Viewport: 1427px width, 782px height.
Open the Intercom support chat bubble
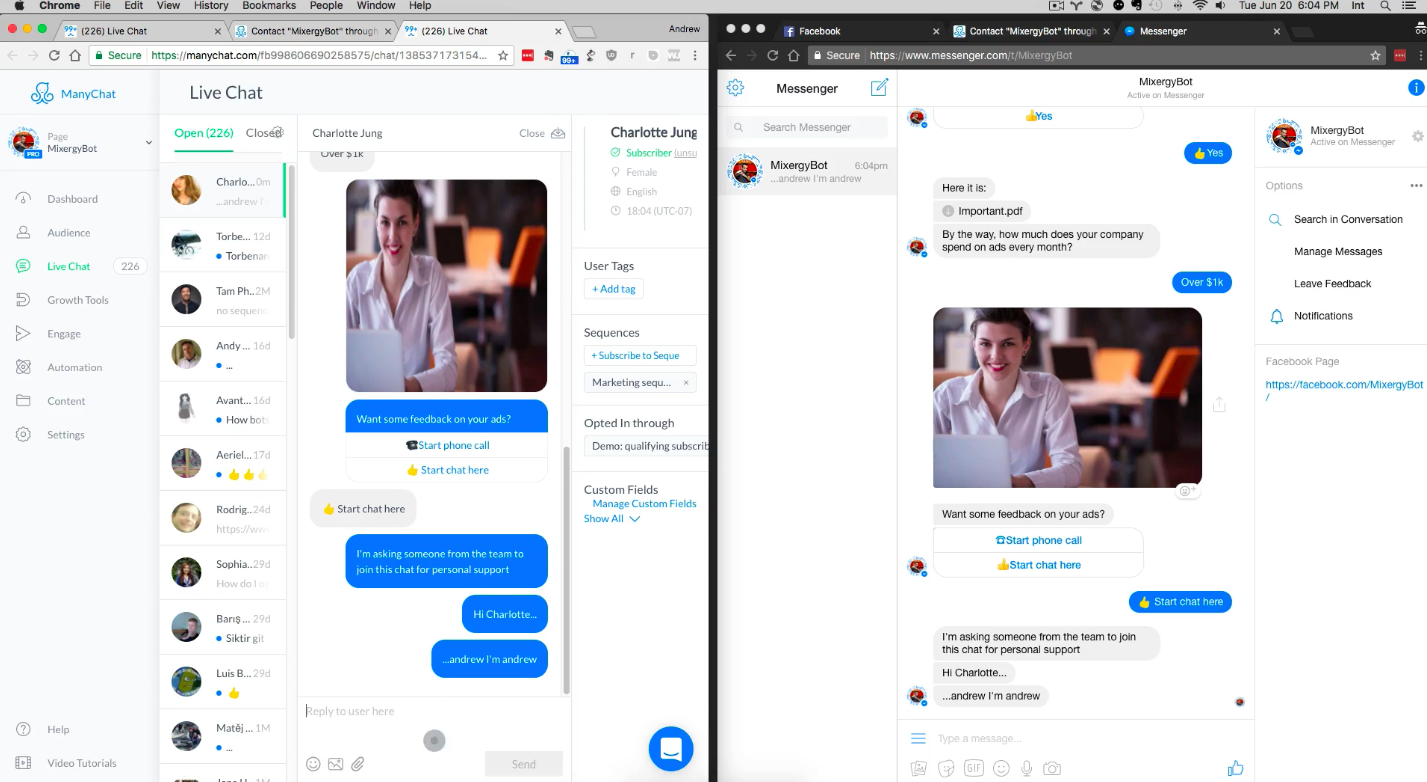[670, 748]
